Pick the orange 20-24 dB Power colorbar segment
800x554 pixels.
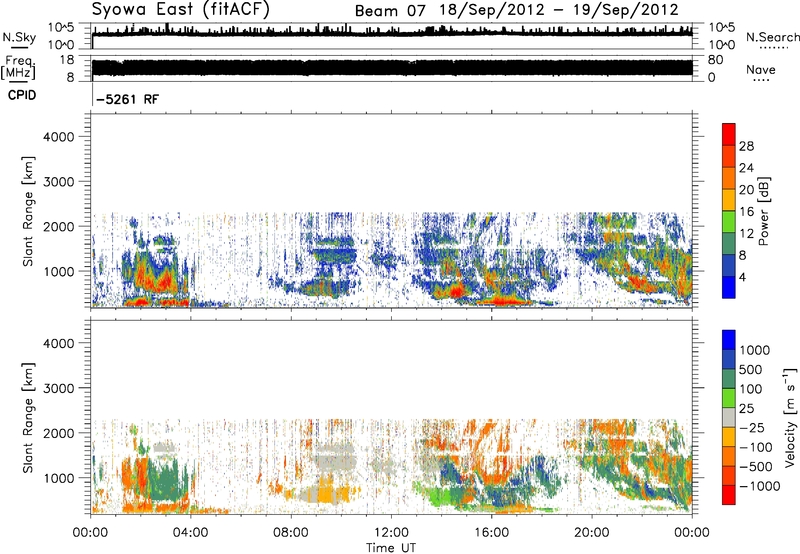coord(729,178)
